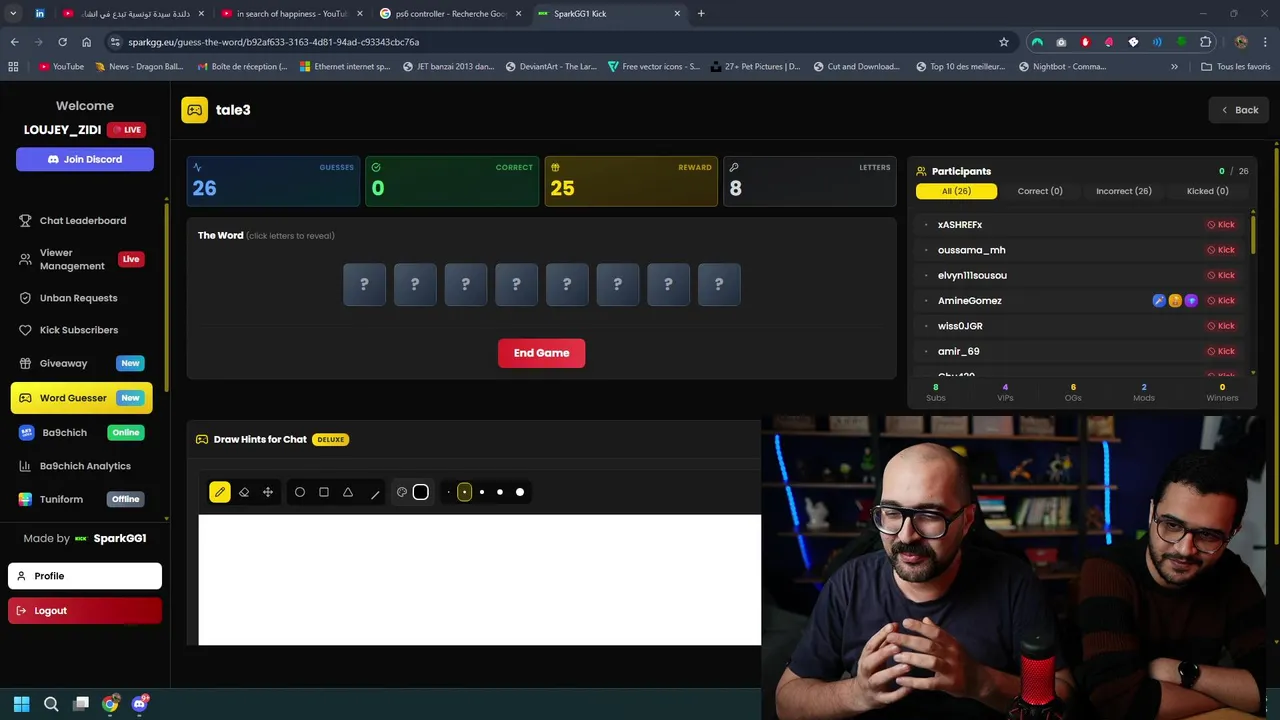This screenshot has width=1280, height=720.
Task: Click the camera screenshot extension icon
Action: [x=1061, y=42]
